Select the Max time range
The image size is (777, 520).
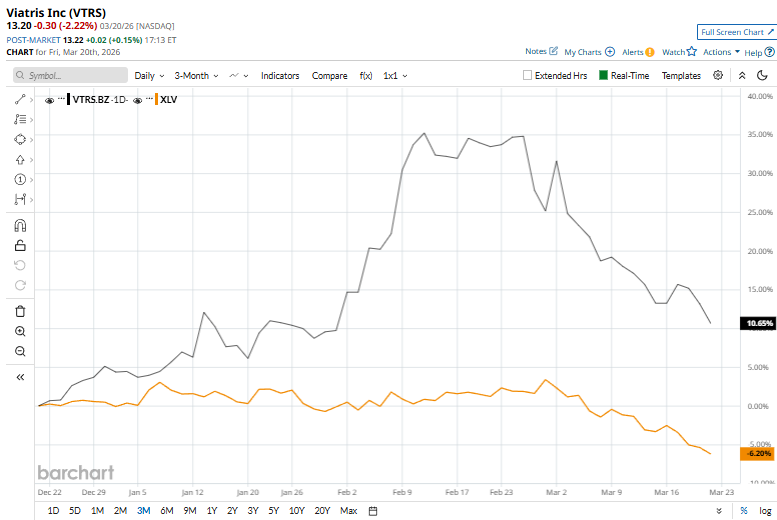coord(348,511)
